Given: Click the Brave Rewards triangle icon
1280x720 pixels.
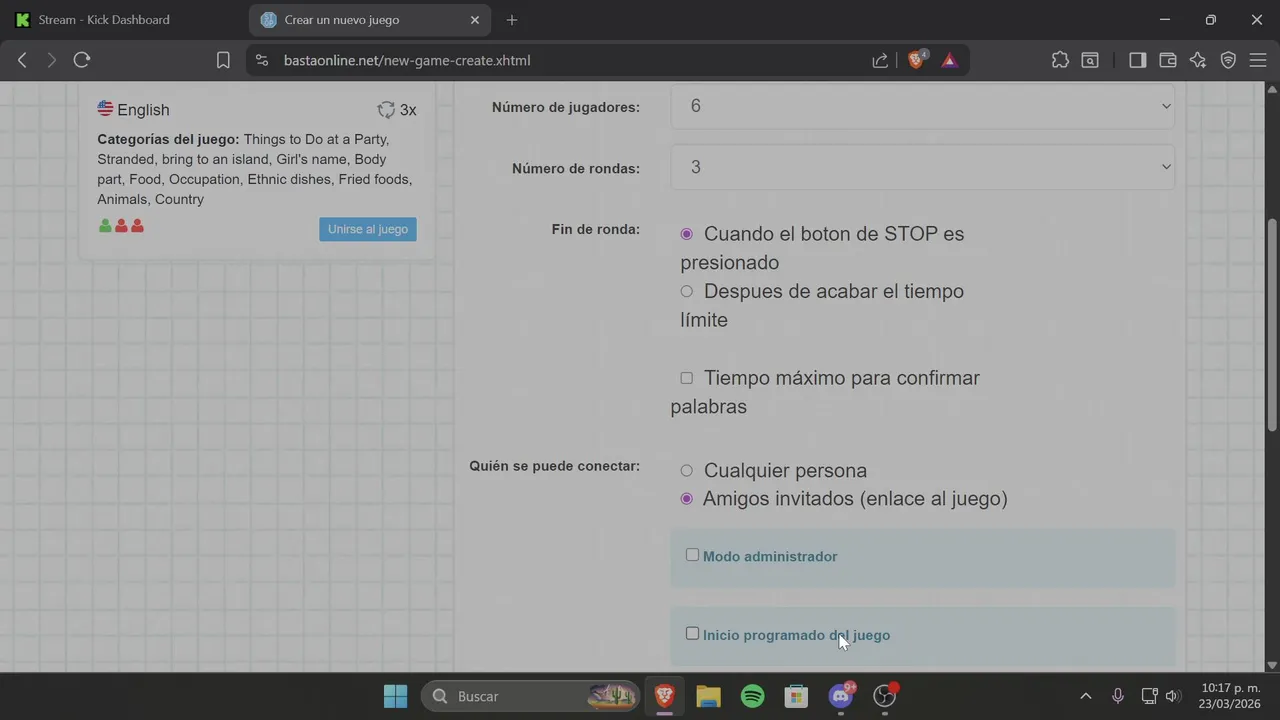Looking at the screenshot, I should (x=949, y=60).
